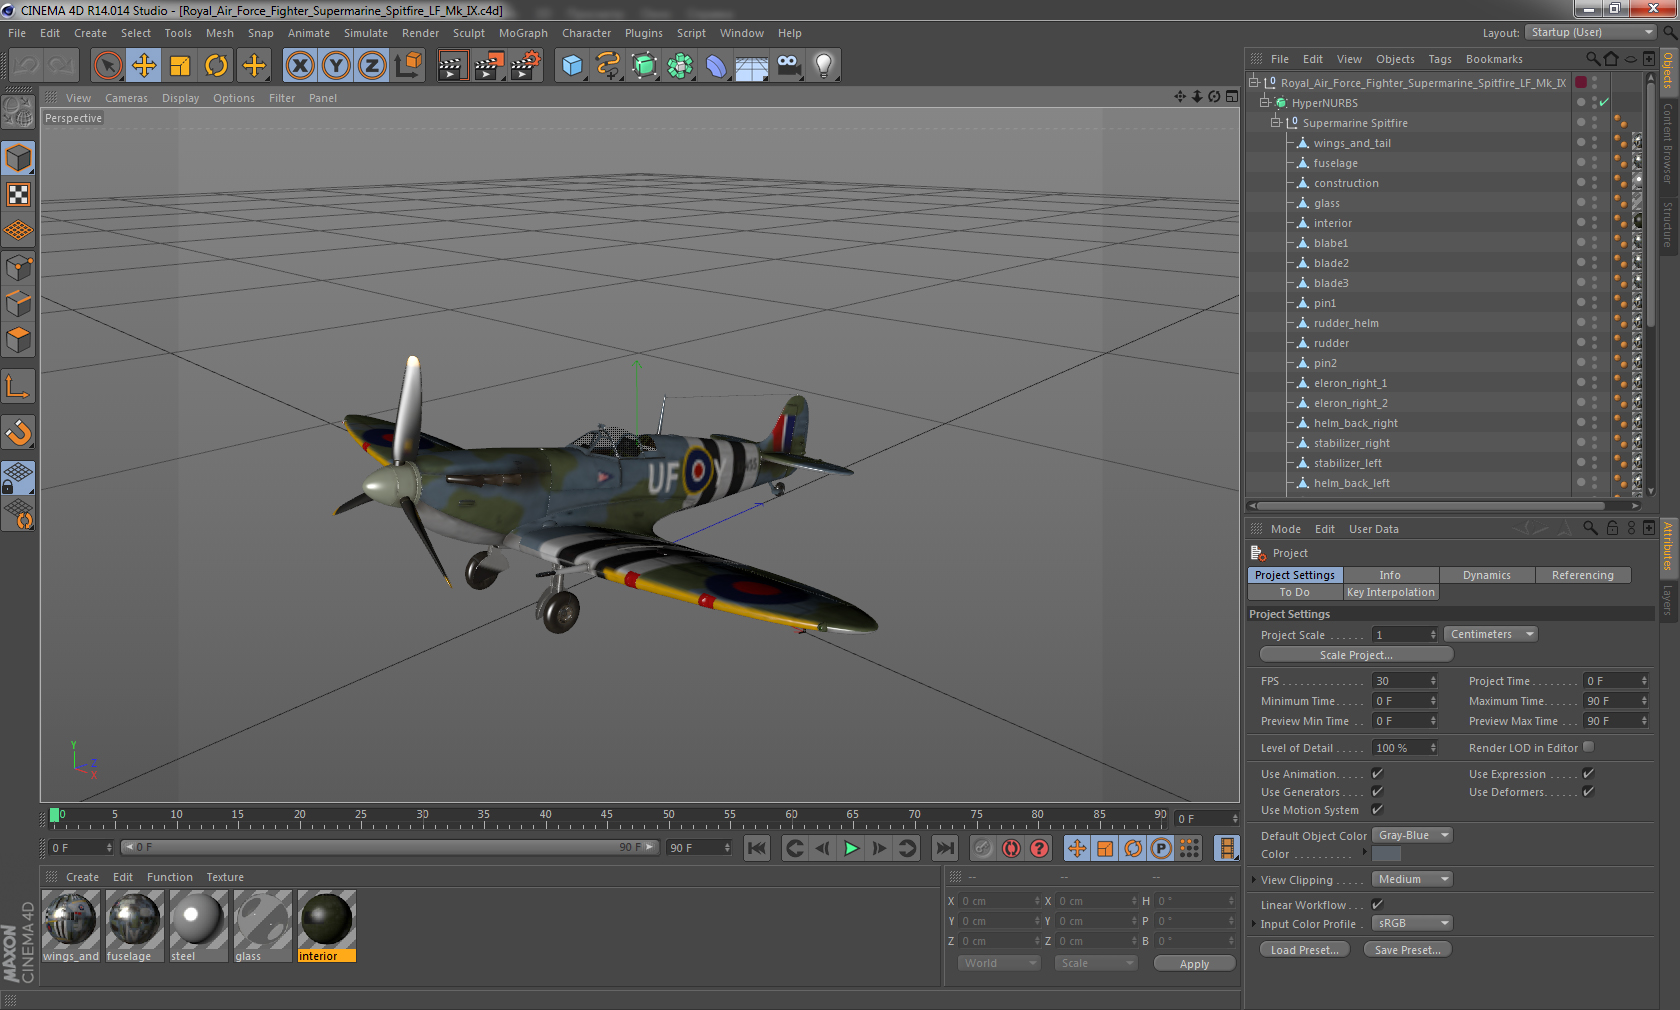This screenshot has height=1010, width=1680.
Task: Click the Load Preset... button
Action: click(x=1305, y=950)
